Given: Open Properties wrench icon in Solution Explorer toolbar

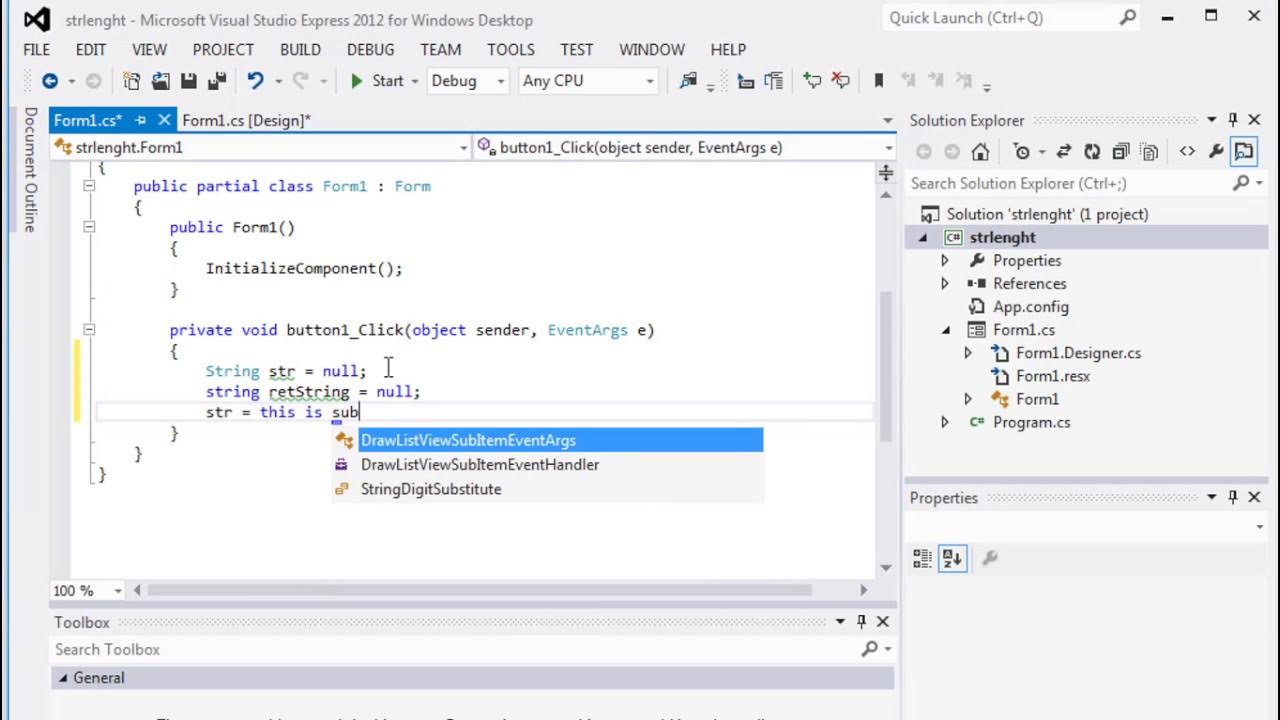Looking at the screenshot, I should coord(1216,152).
